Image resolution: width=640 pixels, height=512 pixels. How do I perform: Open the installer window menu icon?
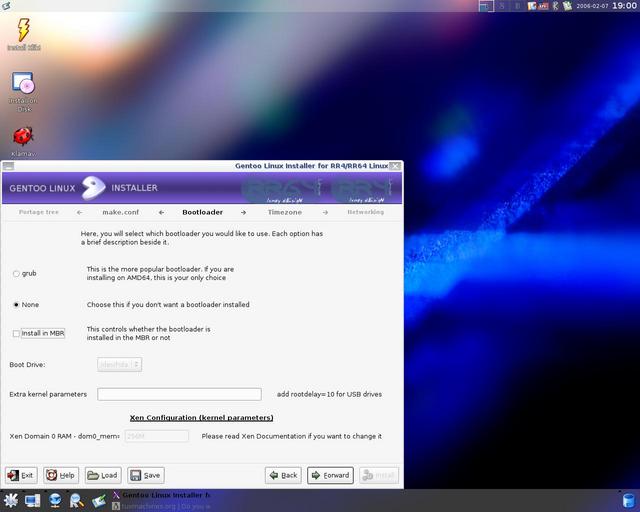(8, 166)
